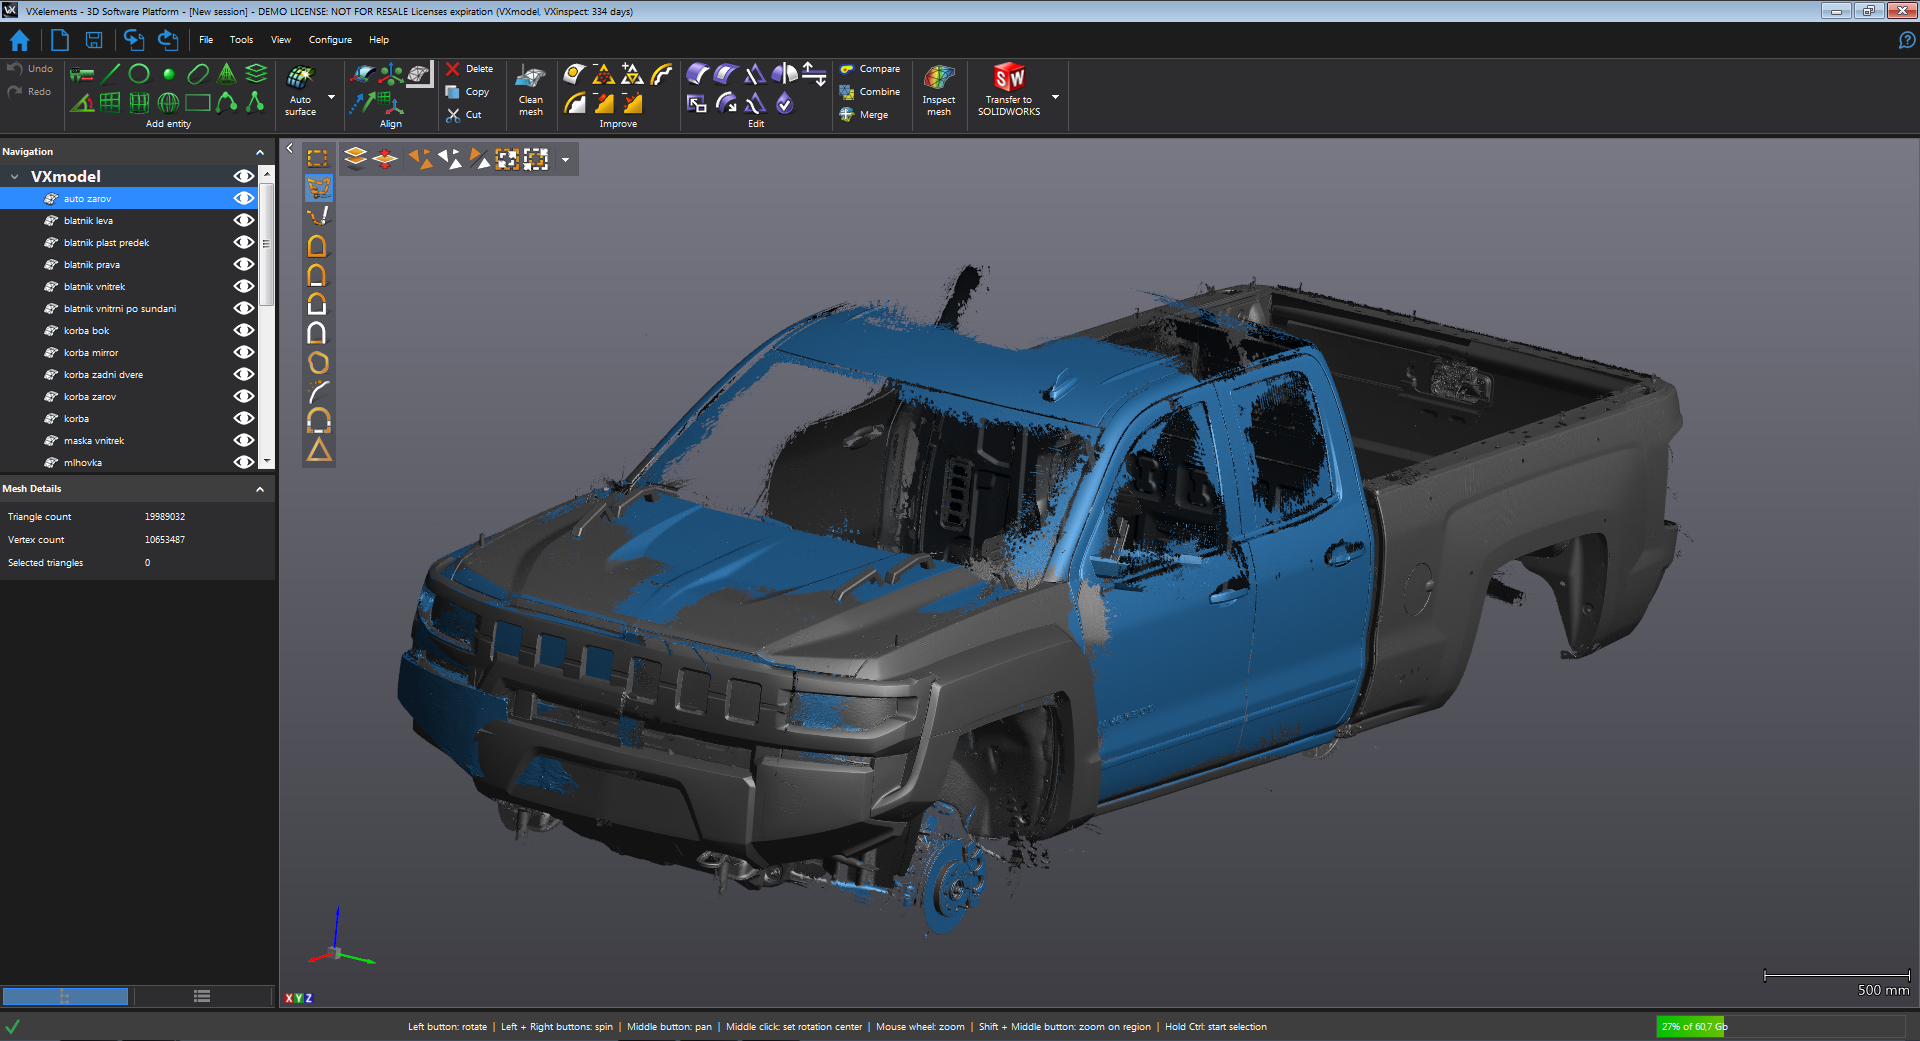Click the Home icon
The width and height of the screenshot is (1920, 1041).
(x=19, y=40)
